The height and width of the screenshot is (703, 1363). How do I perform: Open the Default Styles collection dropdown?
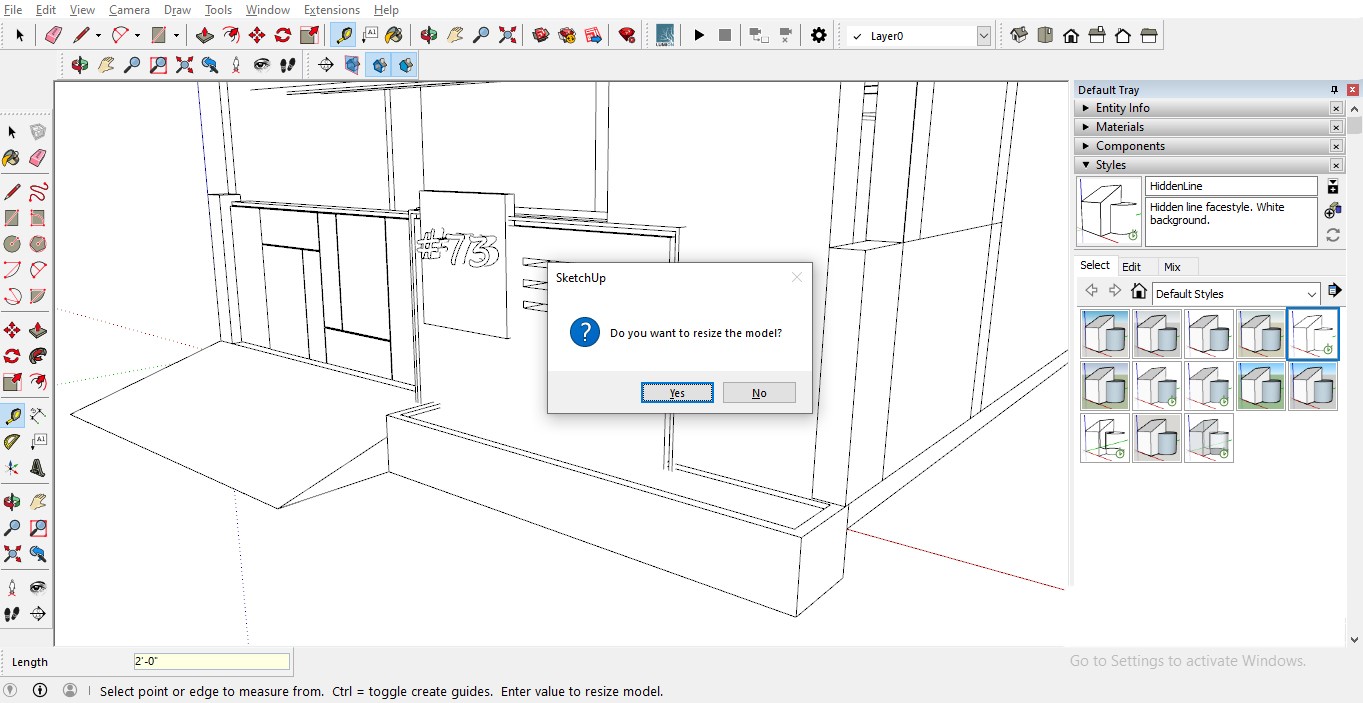1312,294
